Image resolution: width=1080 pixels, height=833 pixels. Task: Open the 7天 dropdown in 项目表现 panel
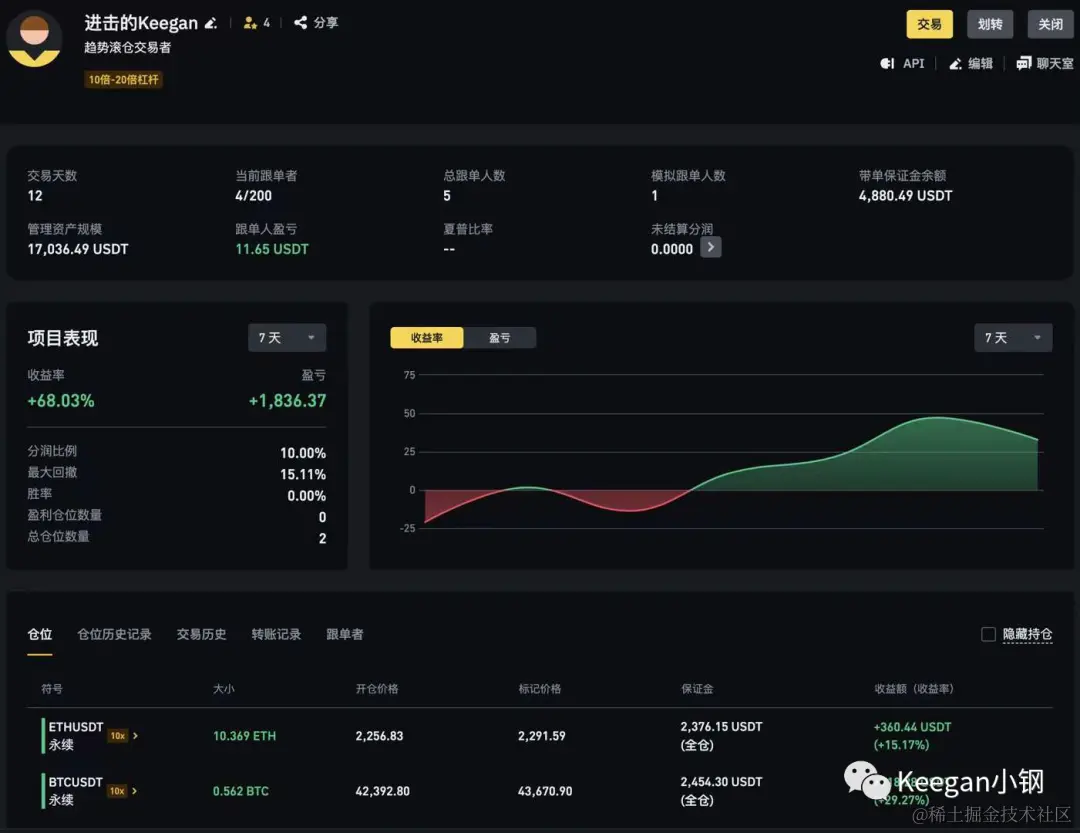pos(287,338)
